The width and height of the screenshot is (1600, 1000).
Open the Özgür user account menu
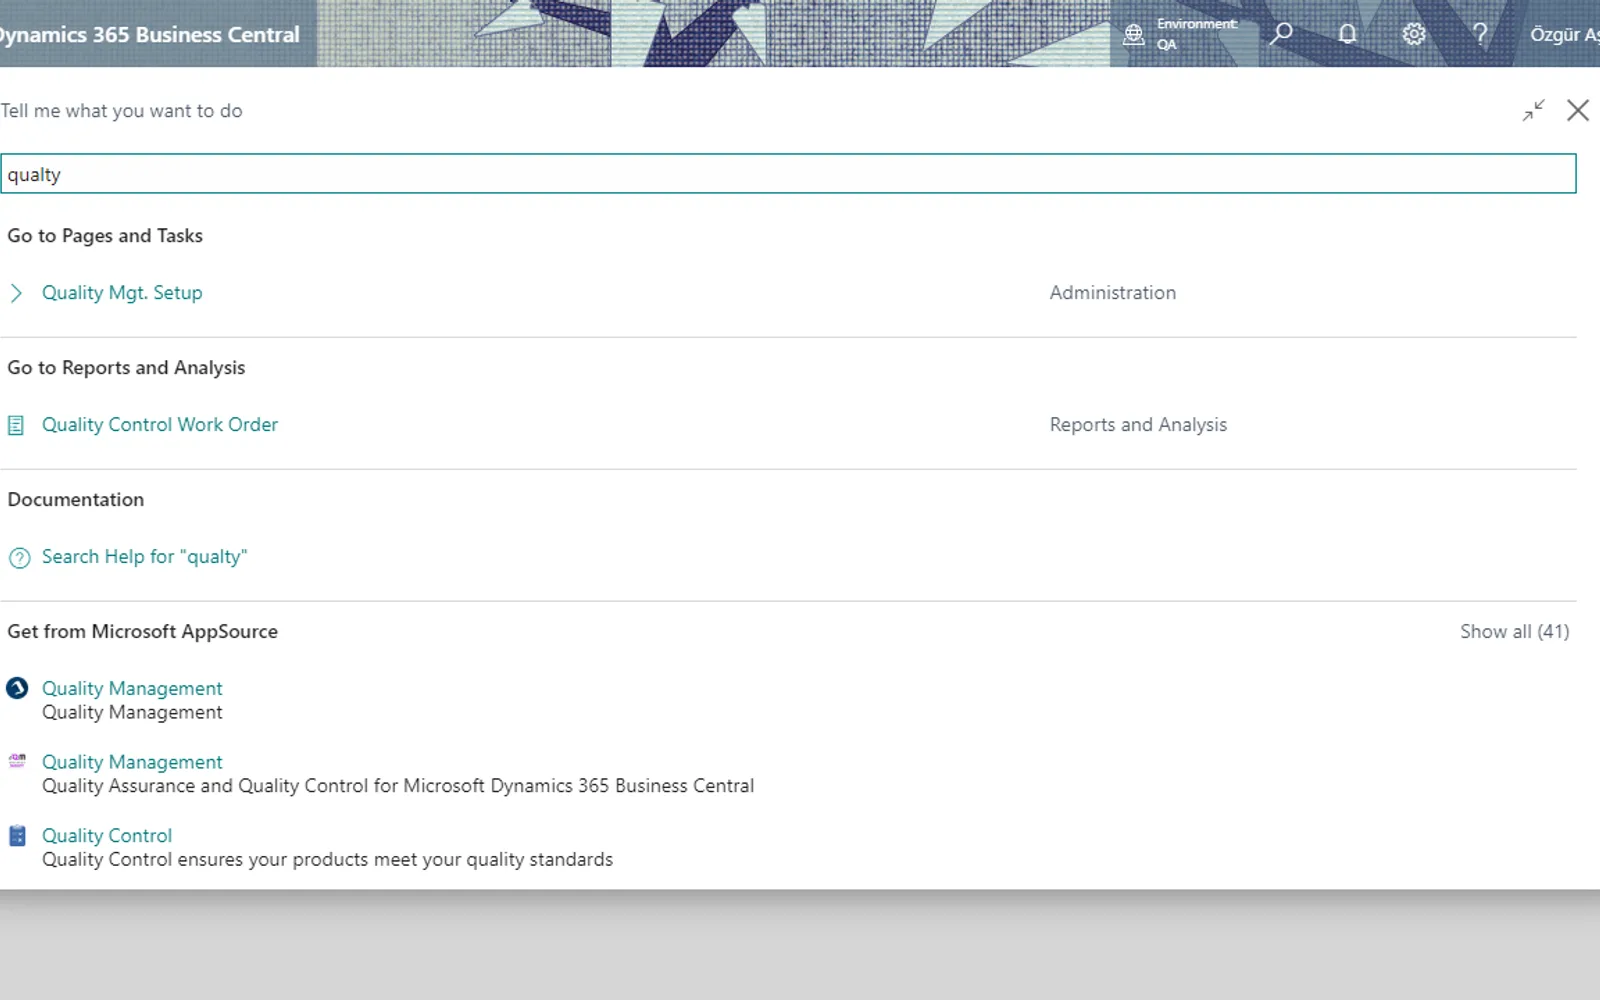click(x=1564, y=34)
